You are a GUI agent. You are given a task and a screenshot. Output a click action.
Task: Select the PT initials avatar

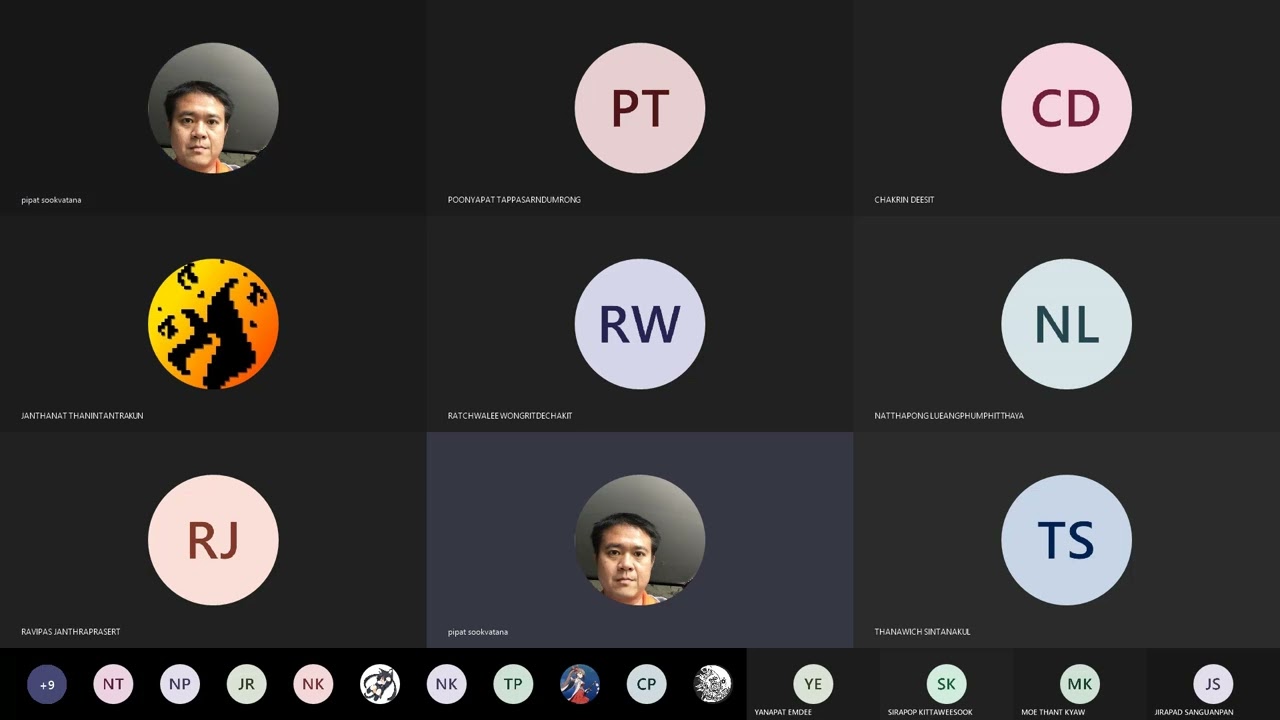(640, 108)
